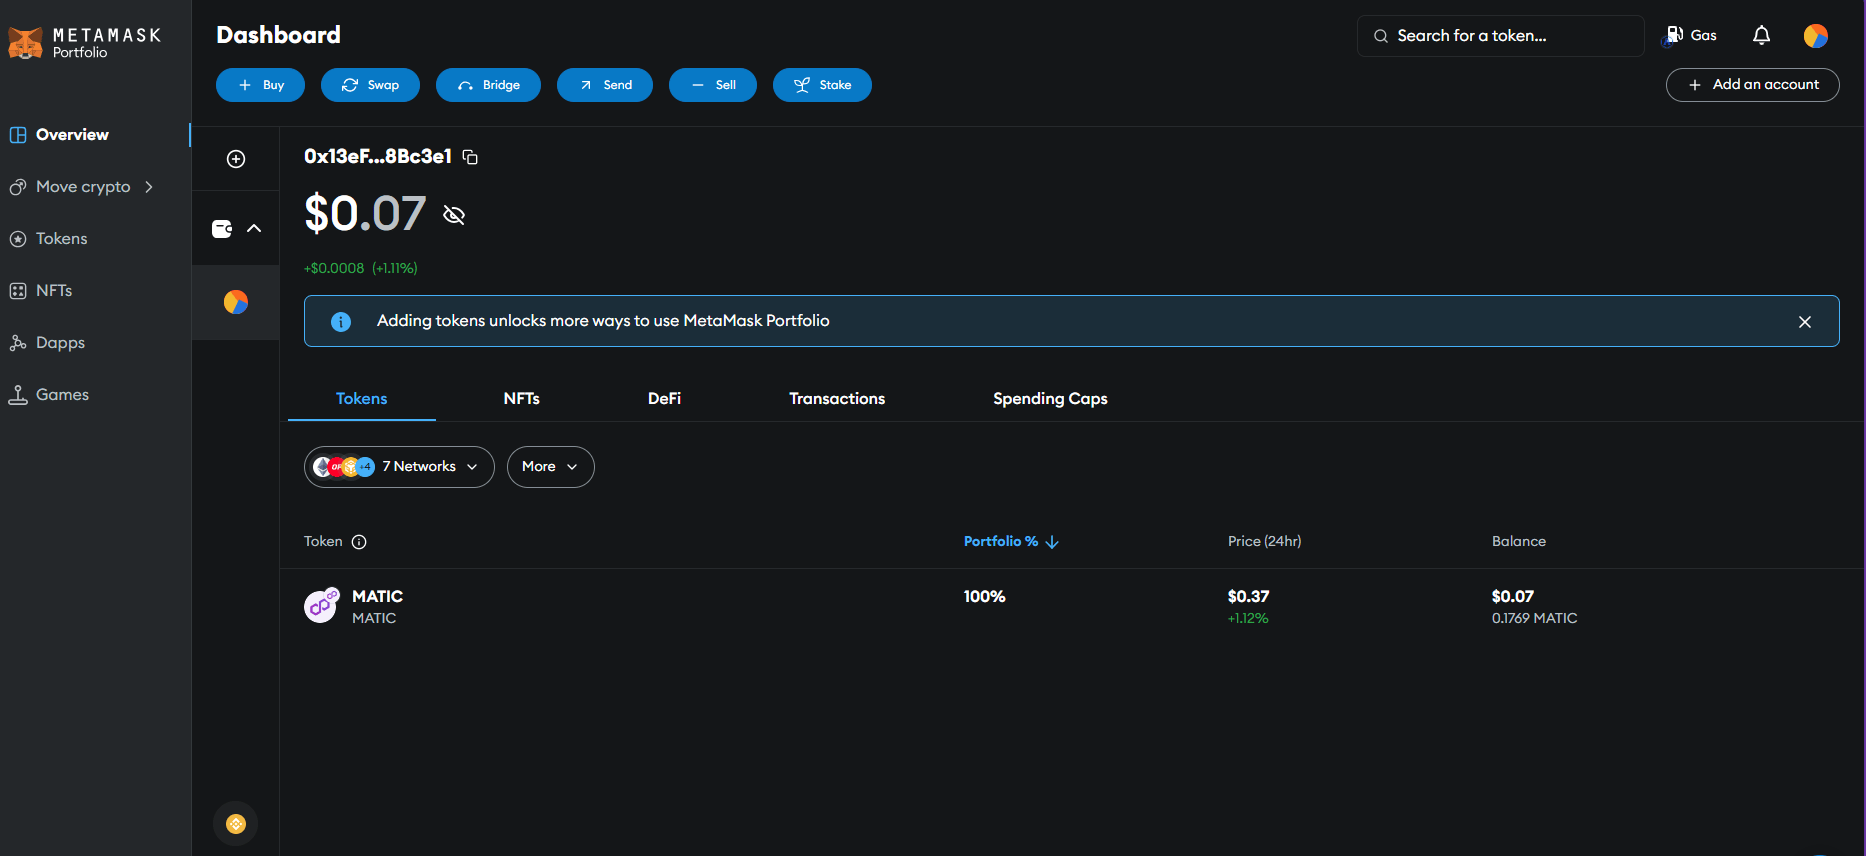Focus the token search field
Screen dimensions: 1866x856
pos(1500,36)
